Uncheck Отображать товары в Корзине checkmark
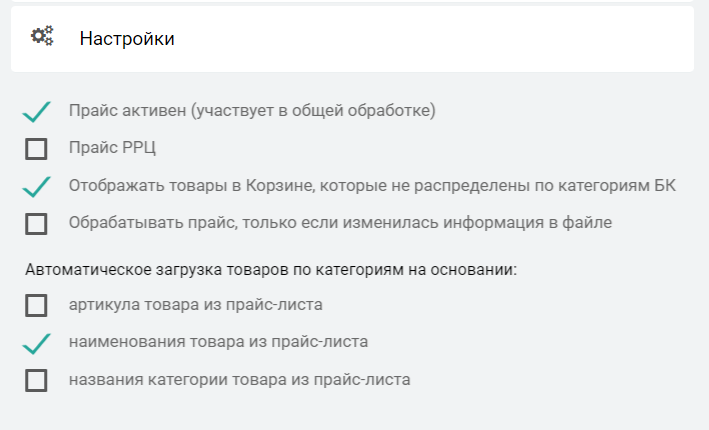Viewport: 709px width, 430px height. pos(36,187)
